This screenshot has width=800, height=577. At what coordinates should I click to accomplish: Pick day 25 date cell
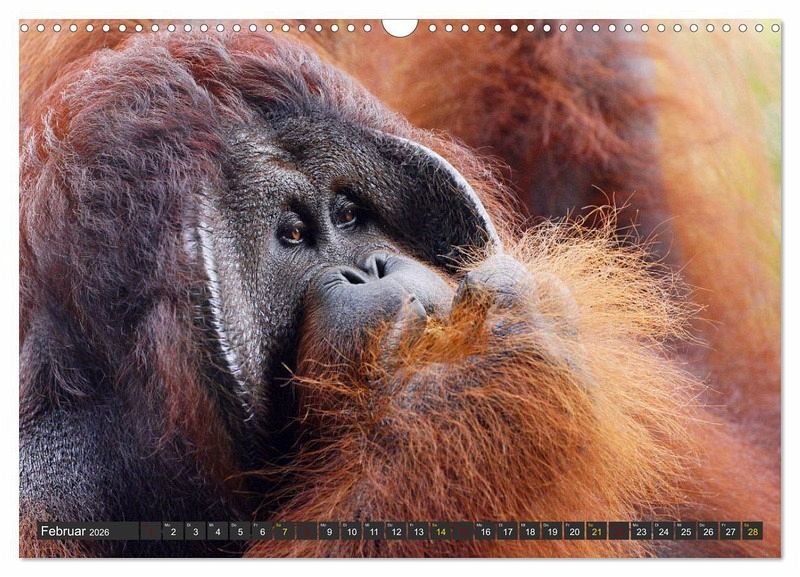click(686, 531)
